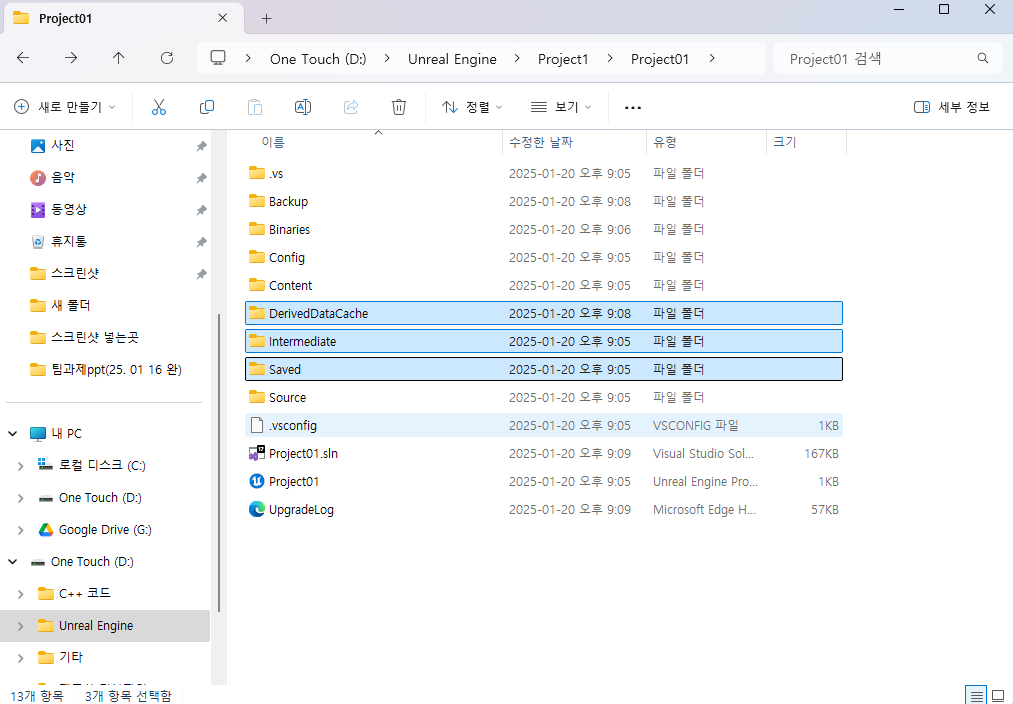Select the Source folder
The width and height of the screenshot is (1013, 704).
click(x=544, y=397)
